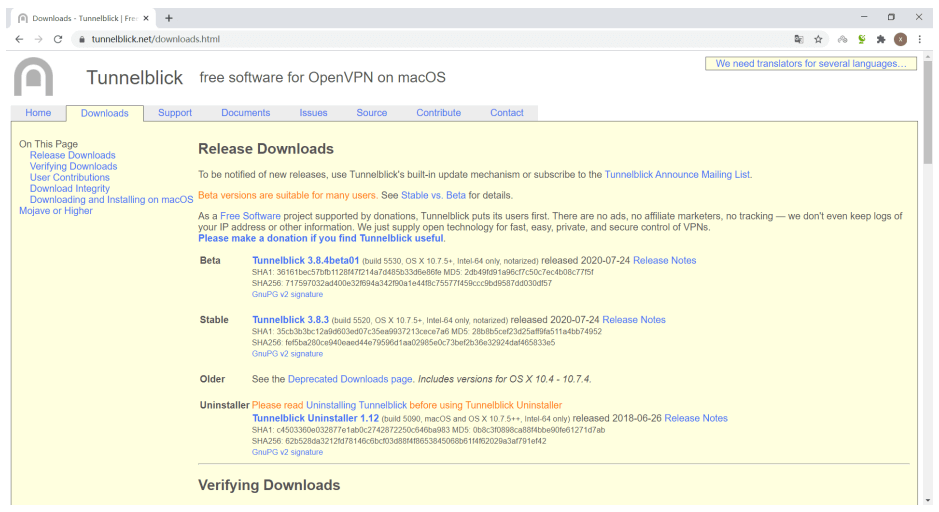The image size is (939, 512).
Task: Click the Uninstaller SHA256 hash text
Action: tap(399, 441)
